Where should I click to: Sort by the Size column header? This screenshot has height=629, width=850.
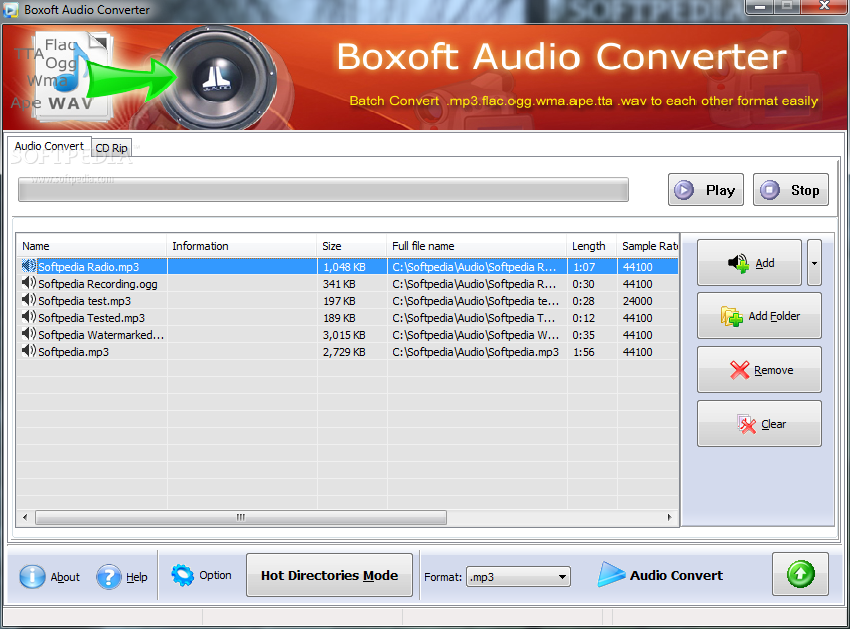(x=352, y=246)
